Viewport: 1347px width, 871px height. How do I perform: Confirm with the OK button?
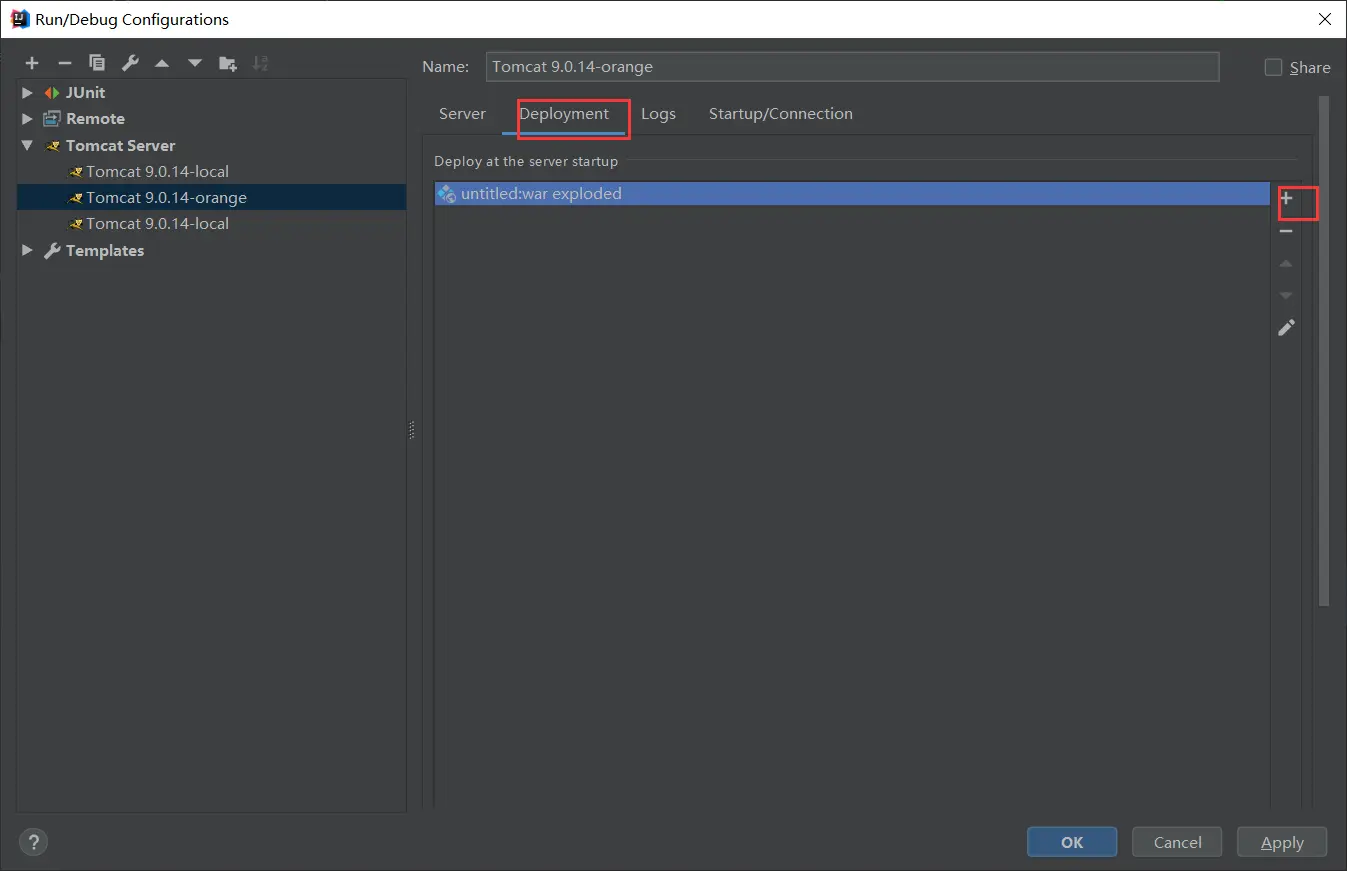coord(1072,842)
